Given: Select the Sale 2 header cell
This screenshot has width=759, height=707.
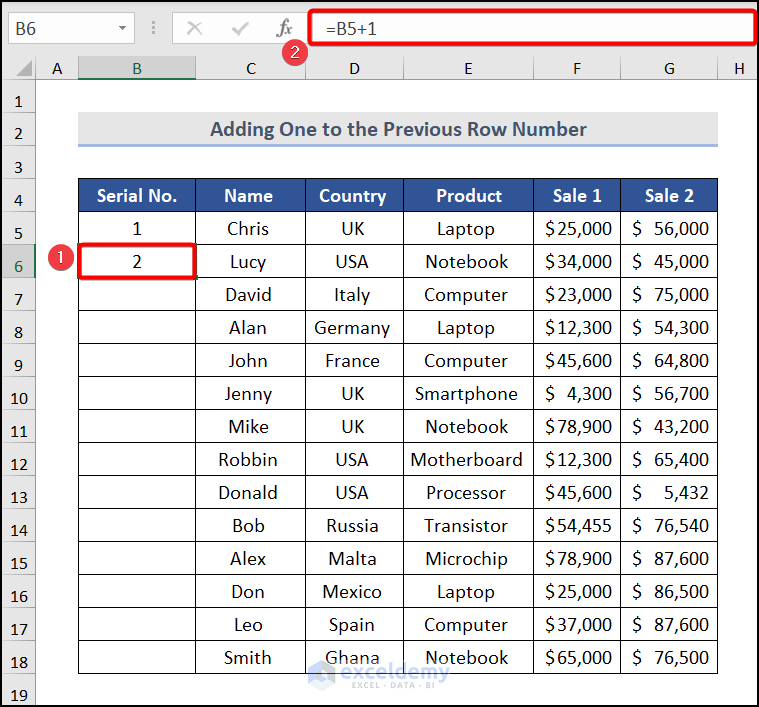Looking at the screenshot, I should (669, 196).
